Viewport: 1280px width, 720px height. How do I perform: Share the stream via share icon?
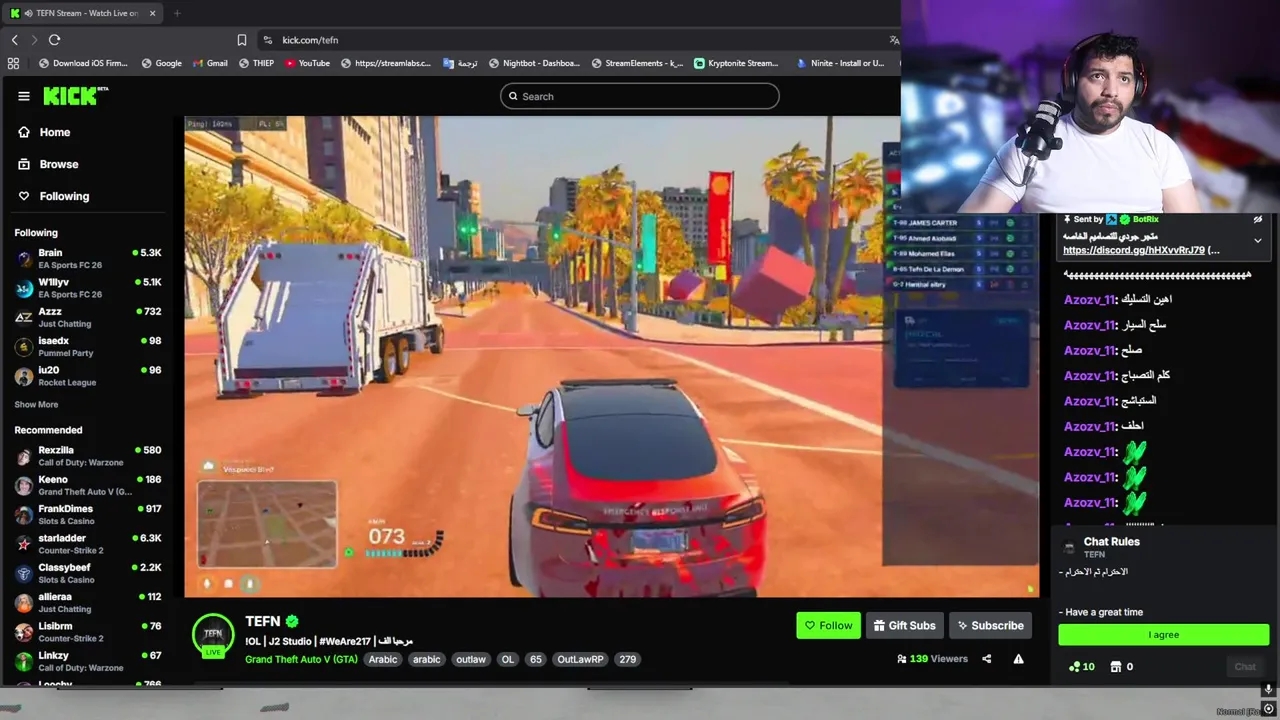[x=986, y=659]
